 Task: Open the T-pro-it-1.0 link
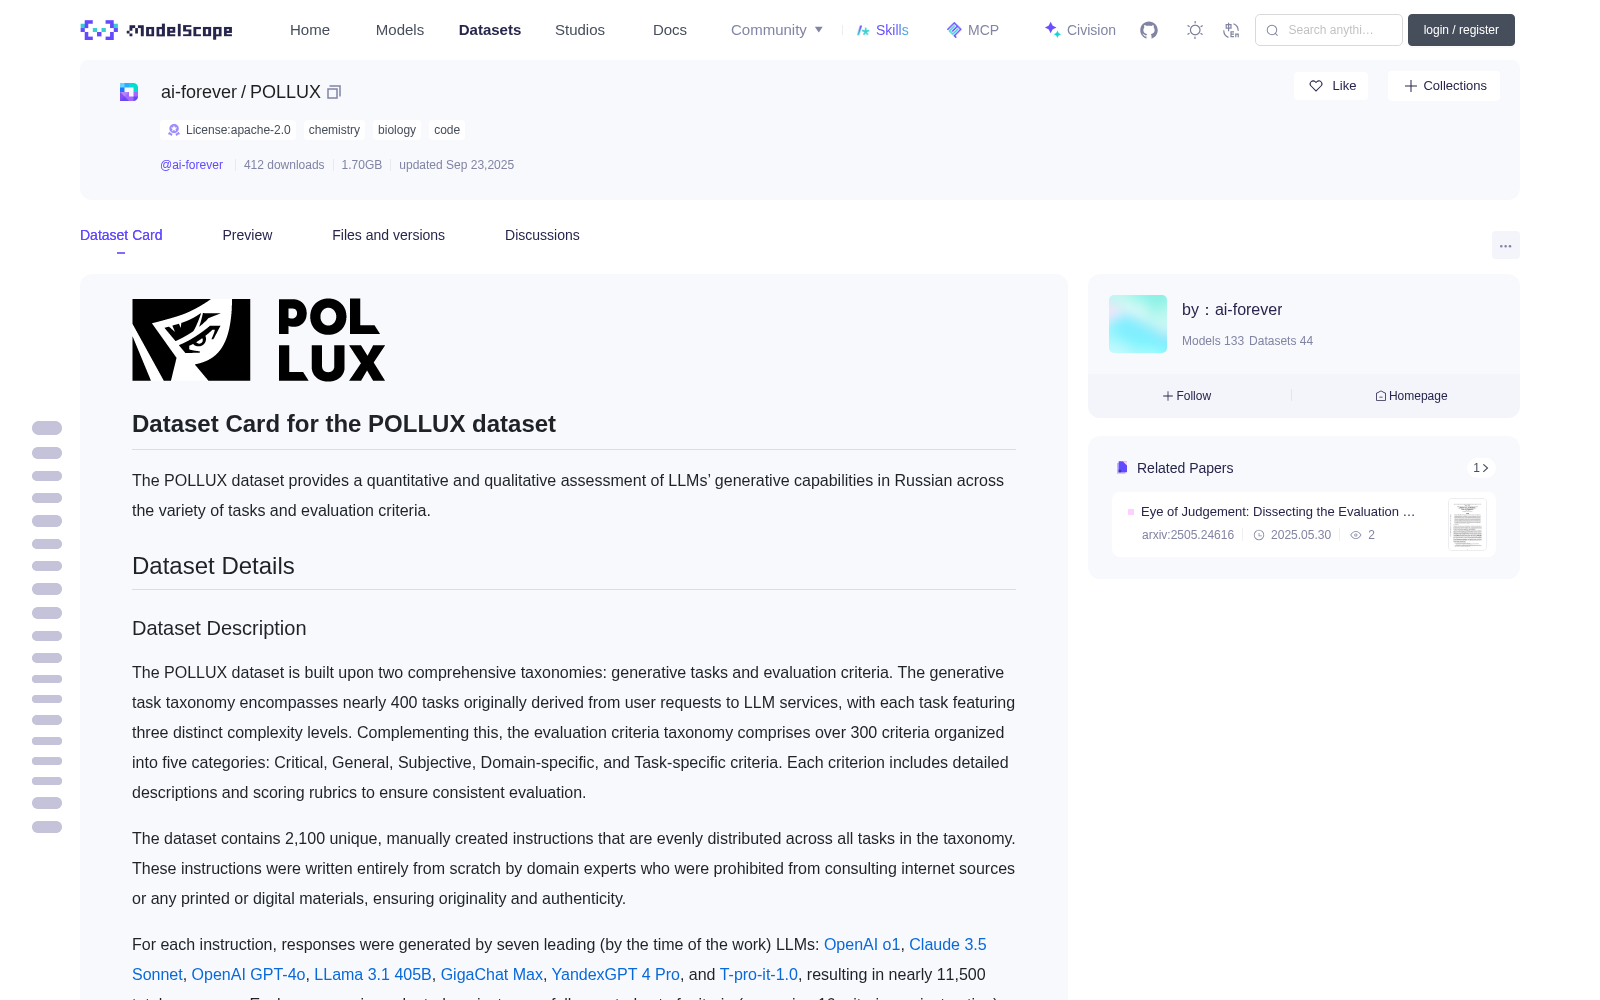pyautogui.click(x=759, y=975)
